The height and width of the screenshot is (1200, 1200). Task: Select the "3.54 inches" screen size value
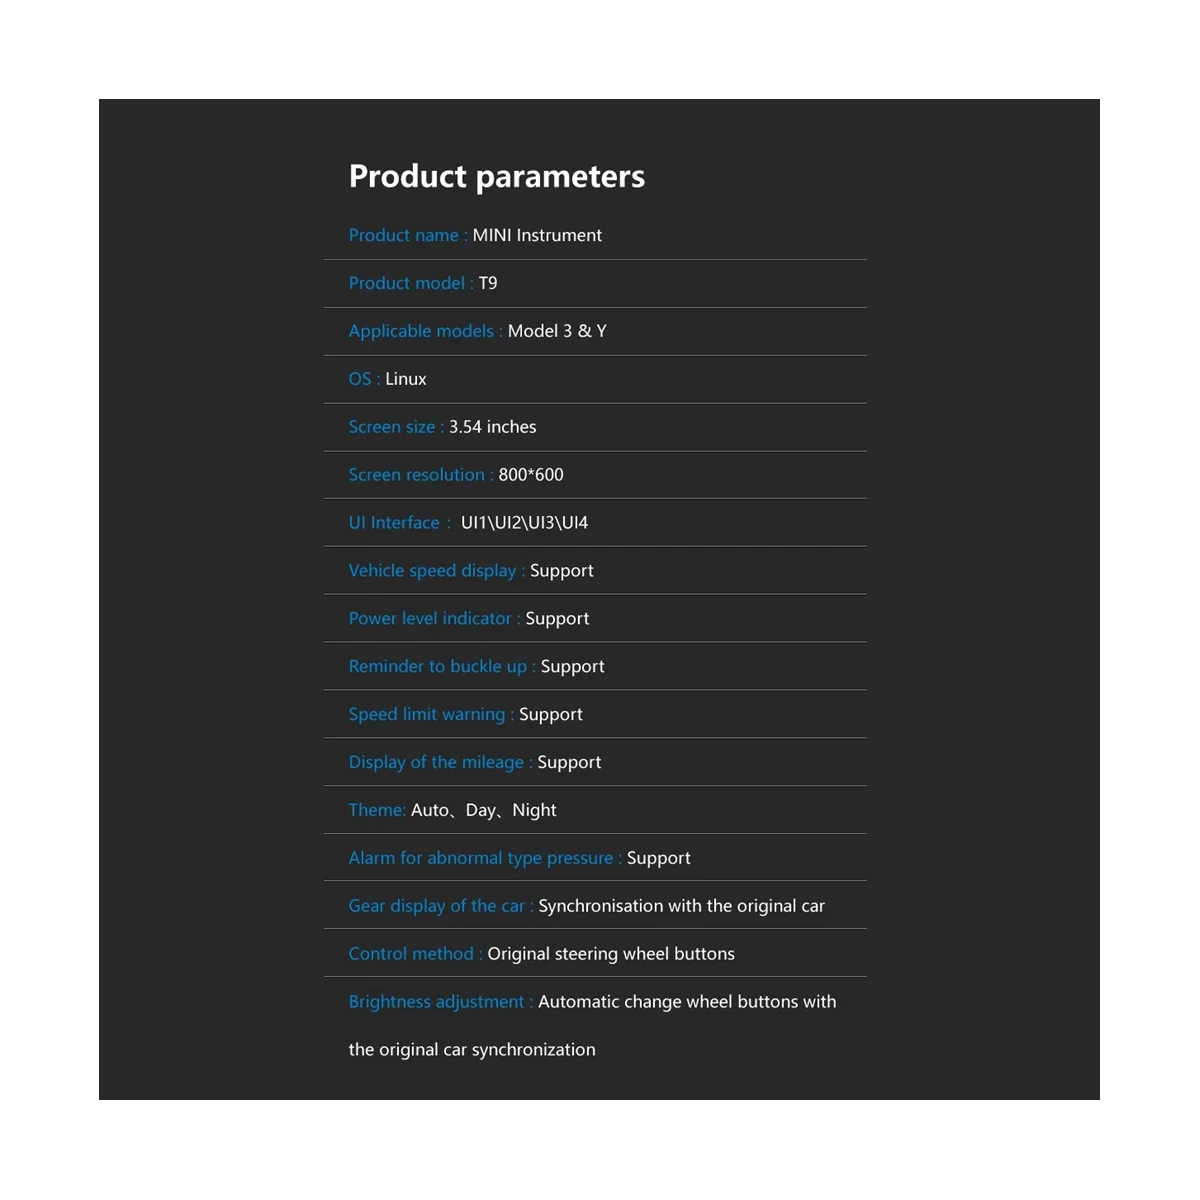pos(492,427)
